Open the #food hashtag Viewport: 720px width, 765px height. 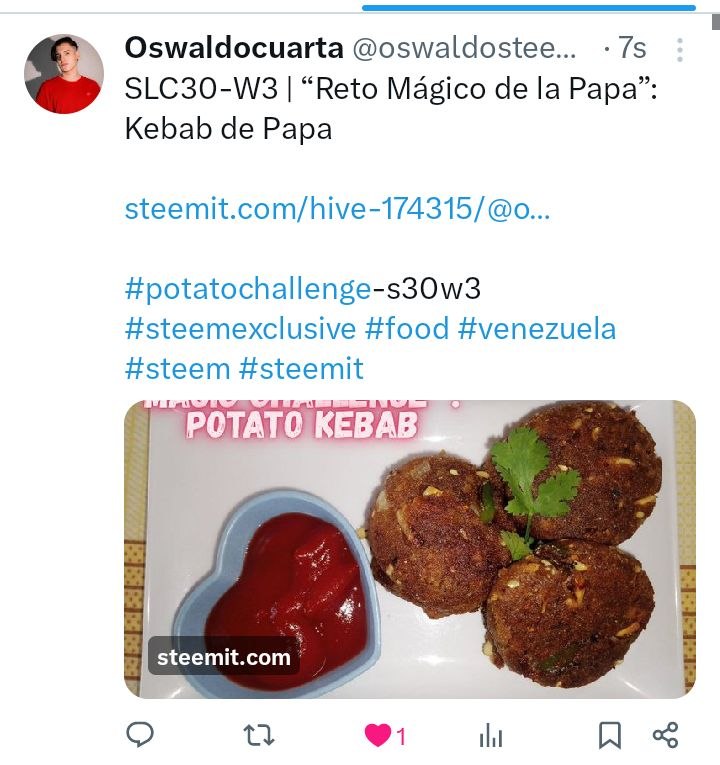(407, 328)
